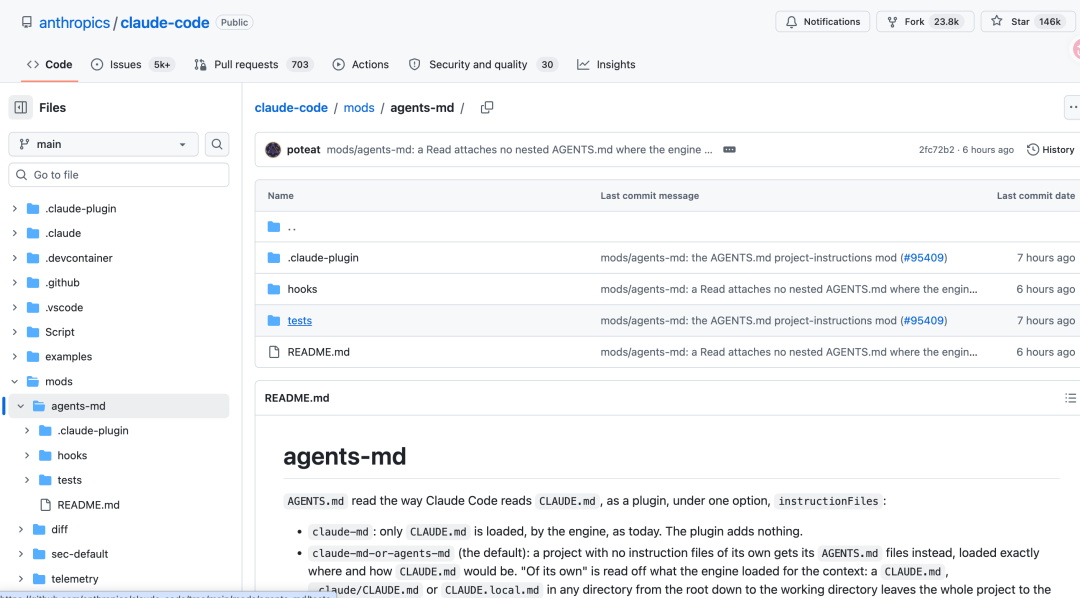Screen dimensions: 1080x598
Task: Expand the .claude folder chevron
Action: [x=14, y=233]
